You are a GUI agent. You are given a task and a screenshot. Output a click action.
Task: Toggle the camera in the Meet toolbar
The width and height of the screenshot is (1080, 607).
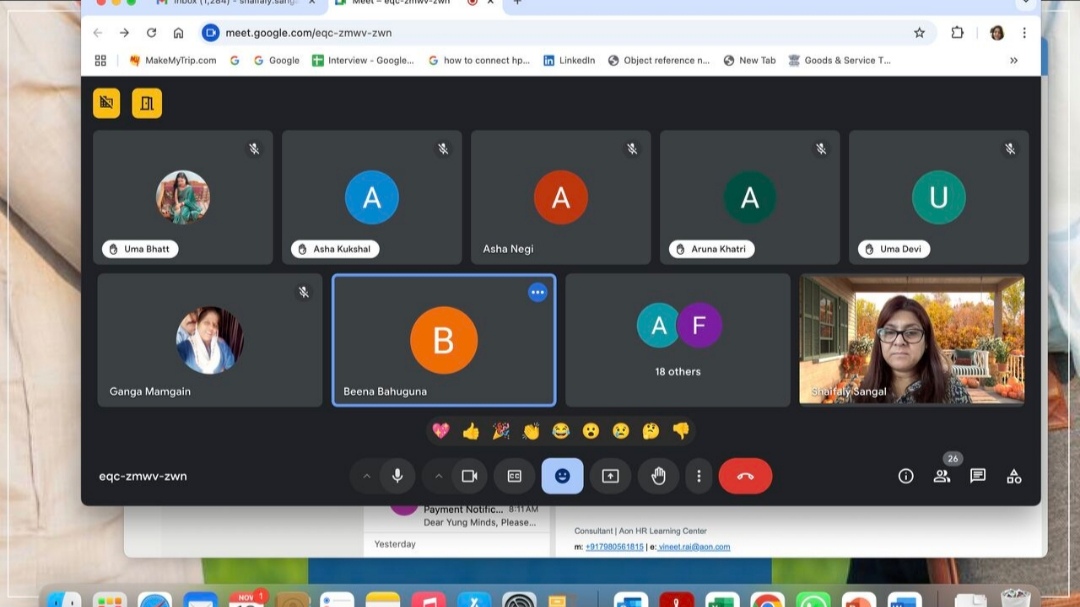470,476
